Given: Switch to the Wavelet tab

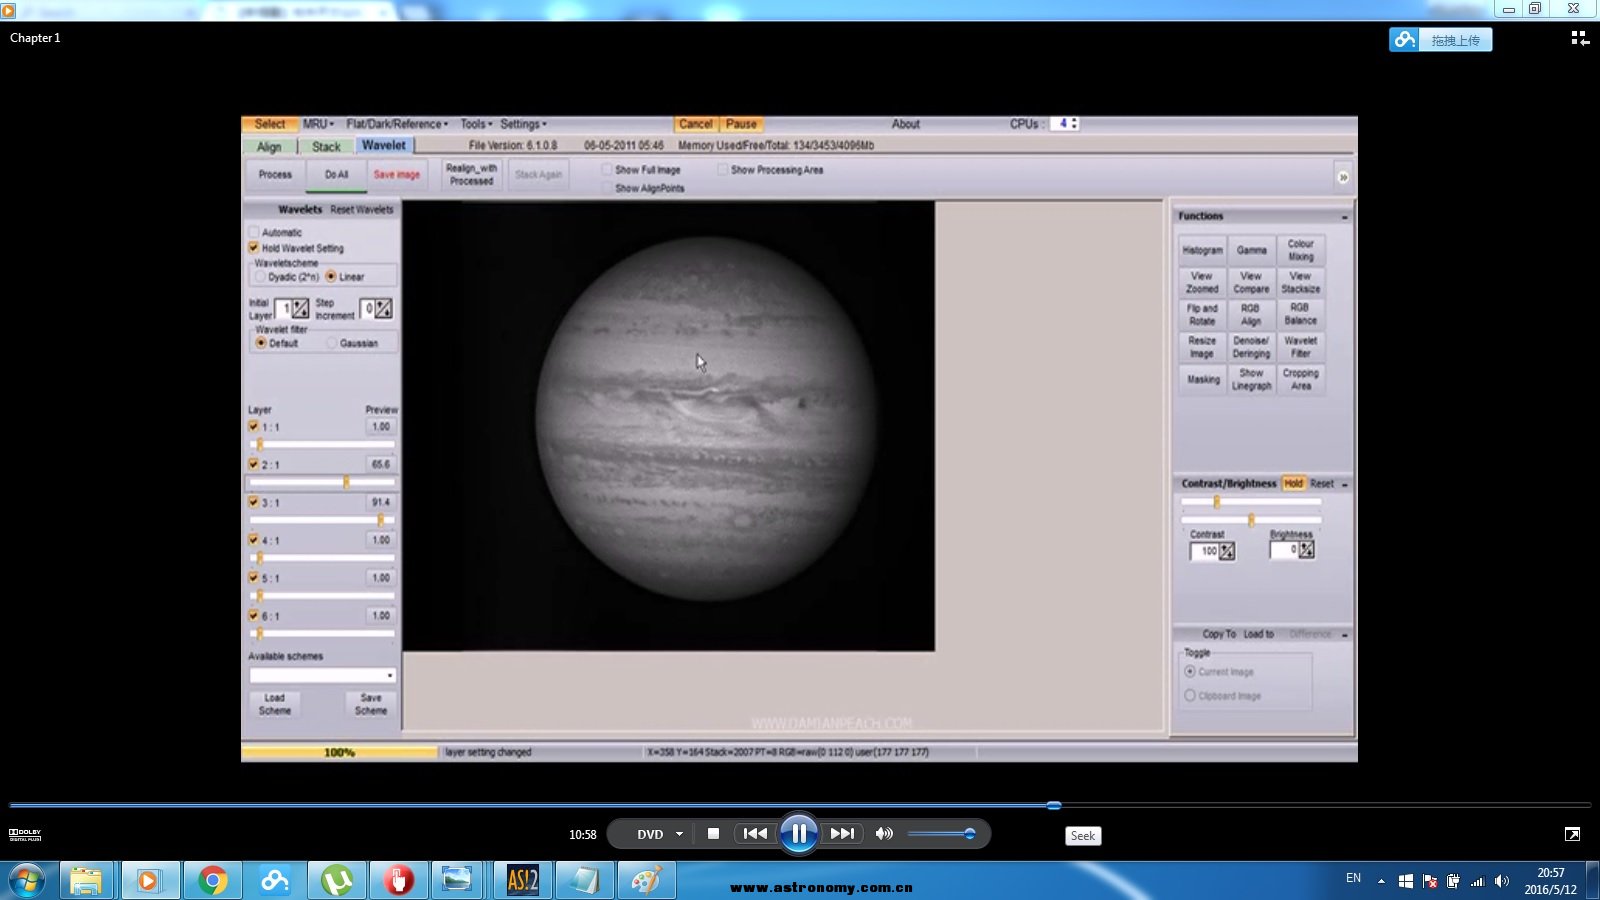Looking at the screenshot, I should (x=384, y=146).
